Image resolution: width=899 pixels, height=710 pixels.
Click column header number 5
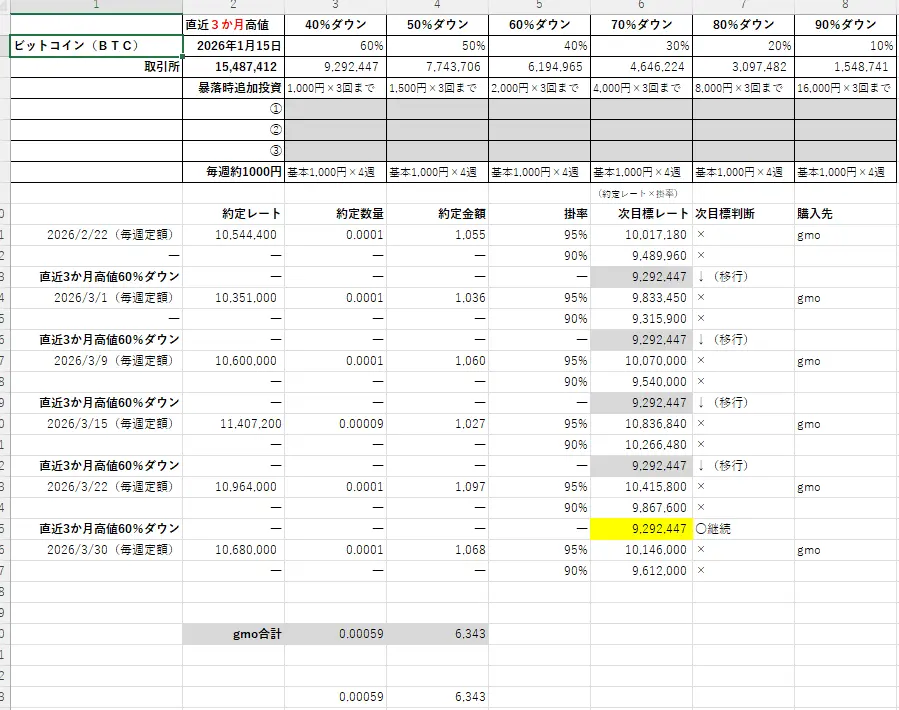pyautogui.click(x=540, y=8)
